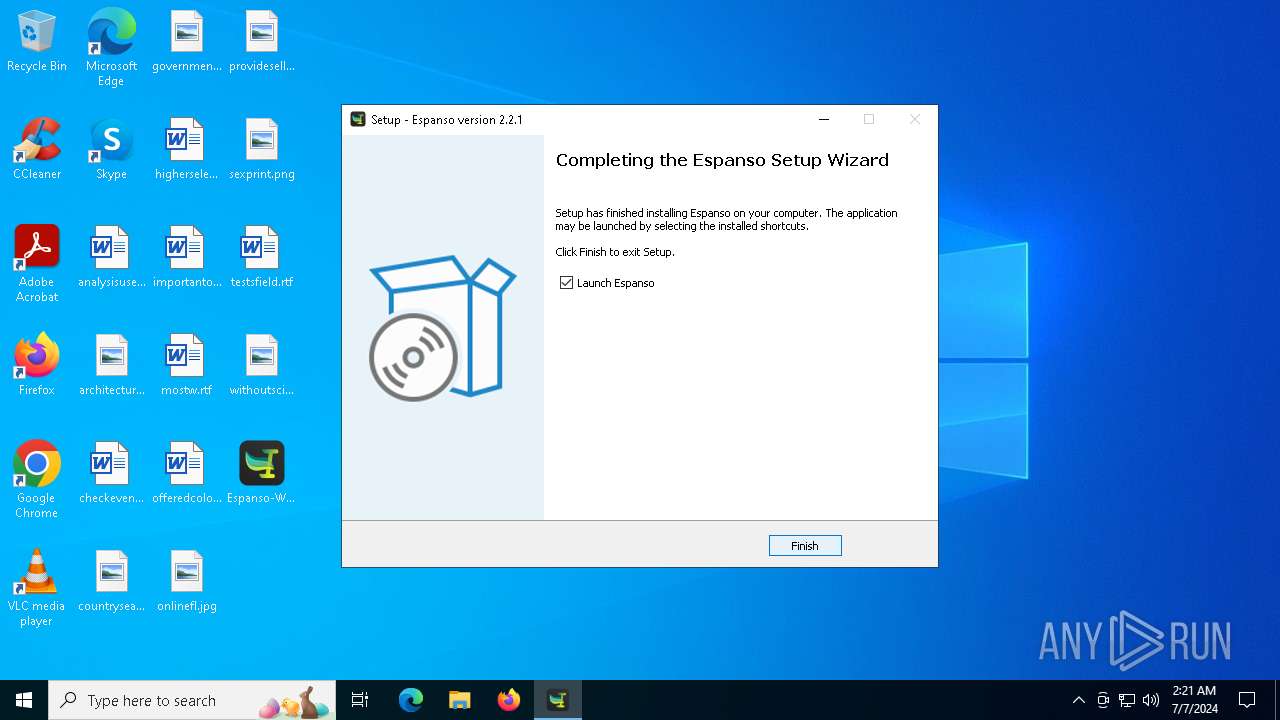1280x720 pixels.
Task: Launch Firefox from the taskbar
Action: (509, 700)
